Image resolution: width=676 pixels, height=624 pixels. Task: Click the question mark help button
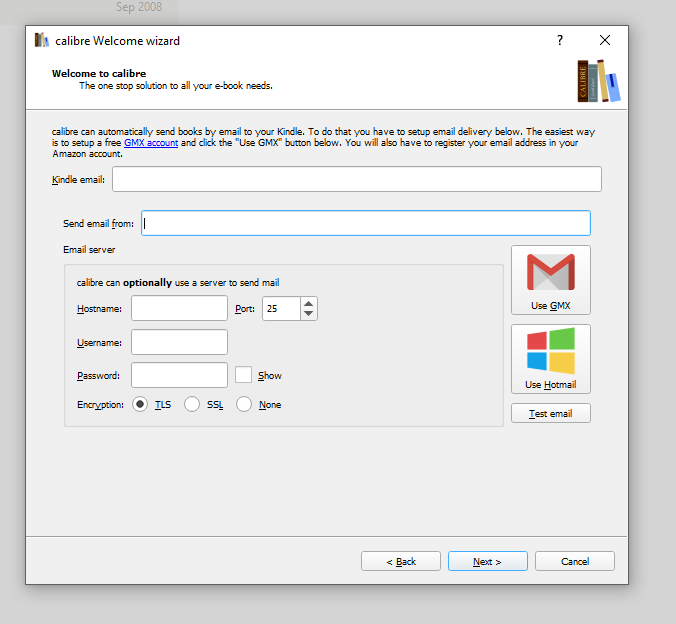tap(560, 41)
